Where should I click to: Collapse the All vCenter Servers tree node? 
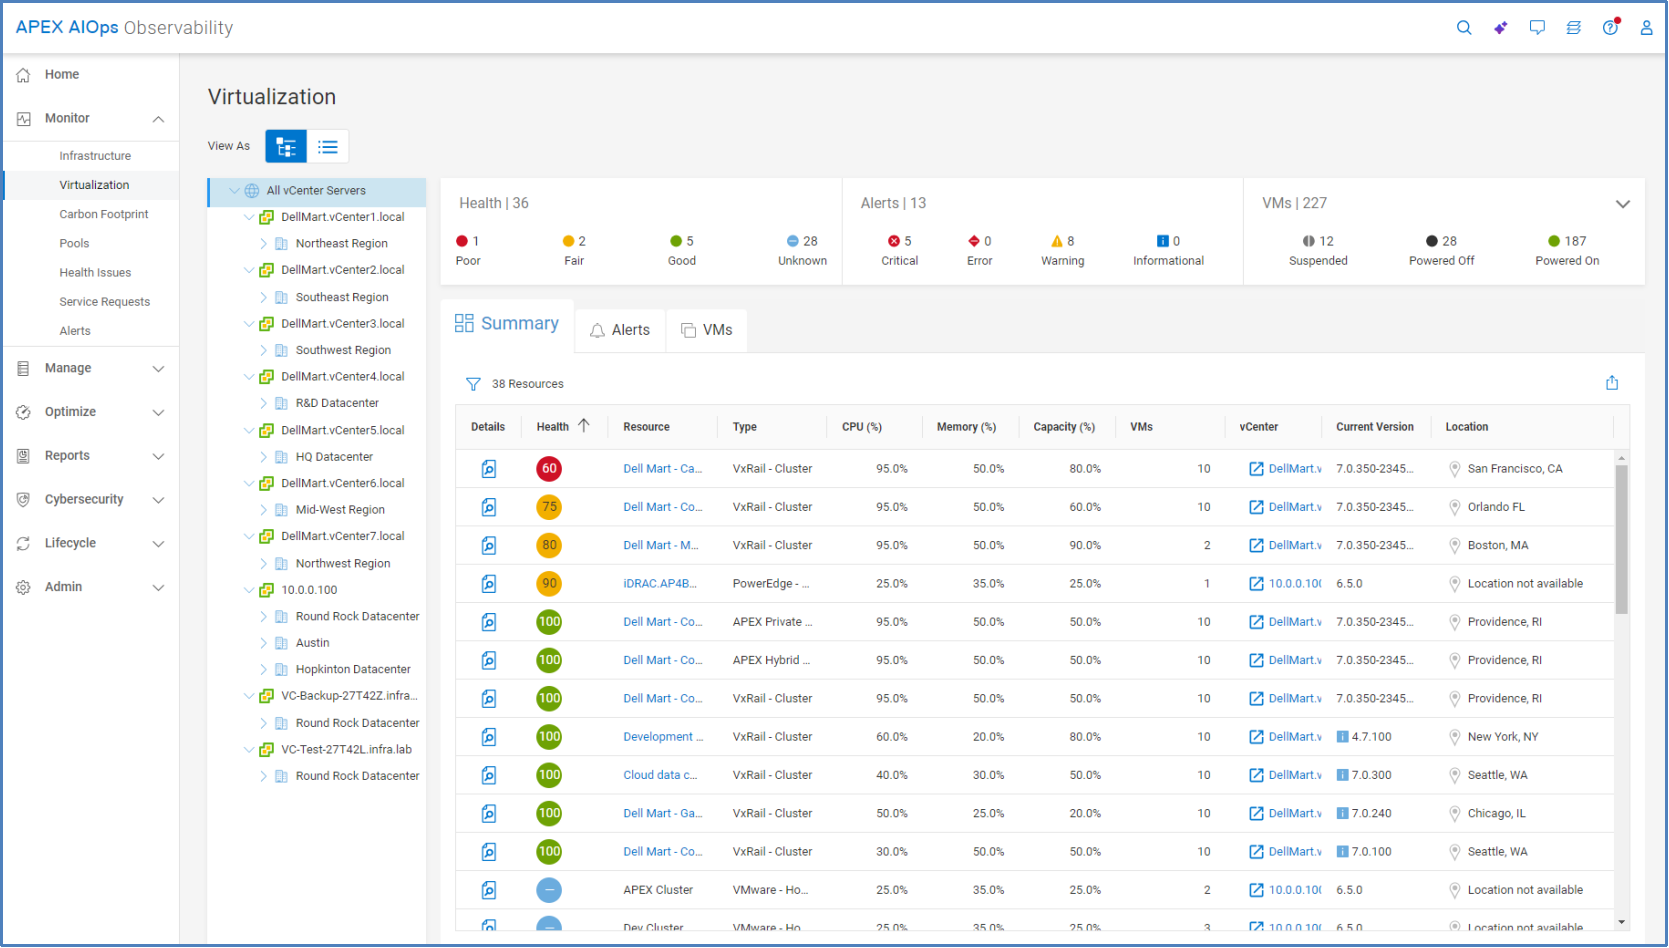(234, 191)
